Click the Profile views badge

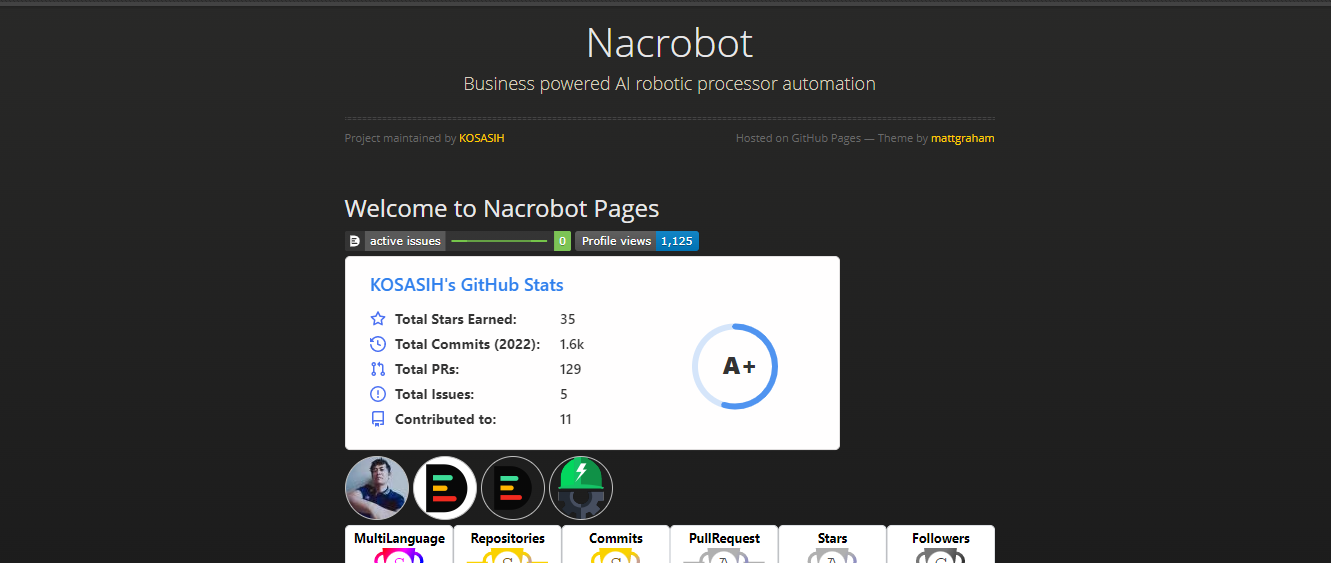click(637, 241)
